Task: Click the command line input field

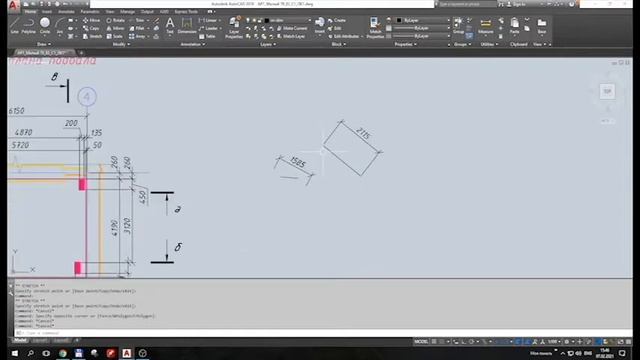Action: pos(322,333)
